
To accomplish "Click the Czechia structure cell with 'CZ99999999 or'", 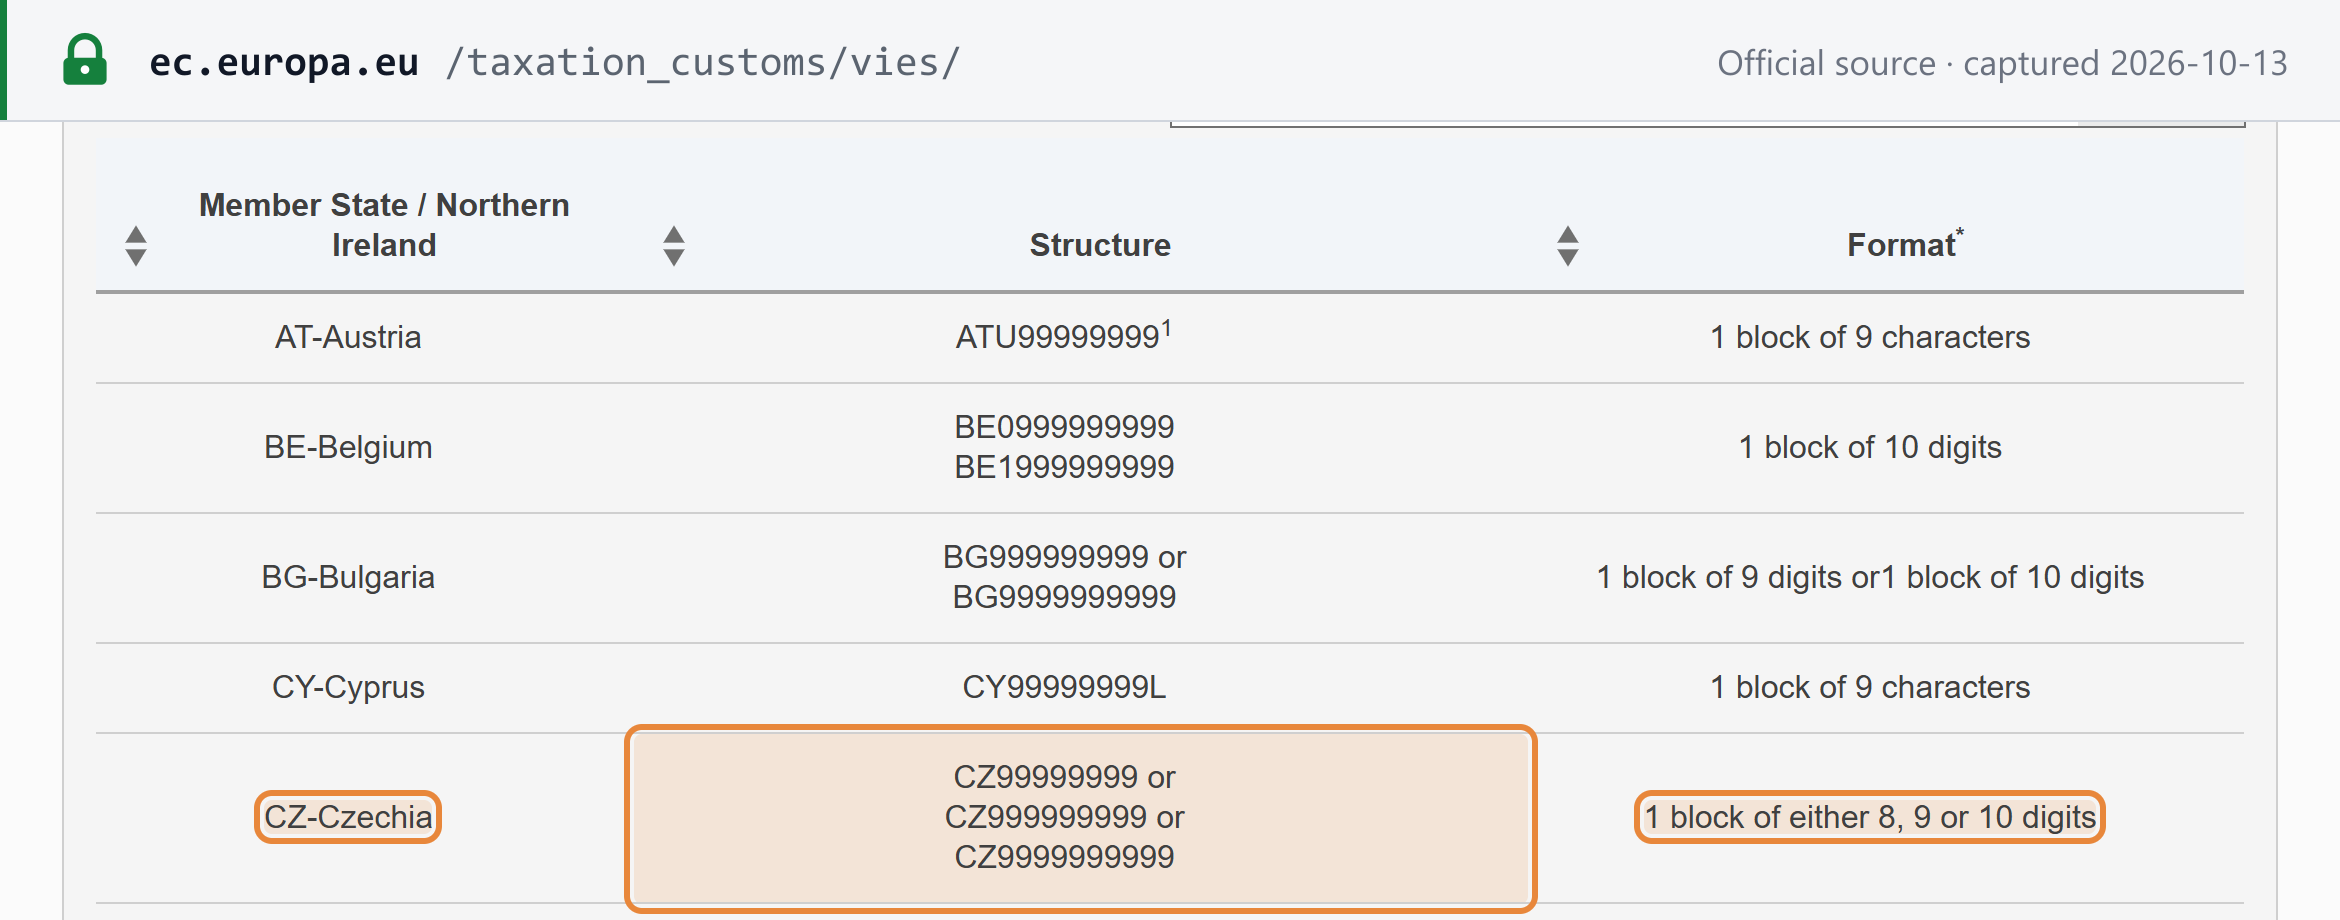I will (1080, 818).
